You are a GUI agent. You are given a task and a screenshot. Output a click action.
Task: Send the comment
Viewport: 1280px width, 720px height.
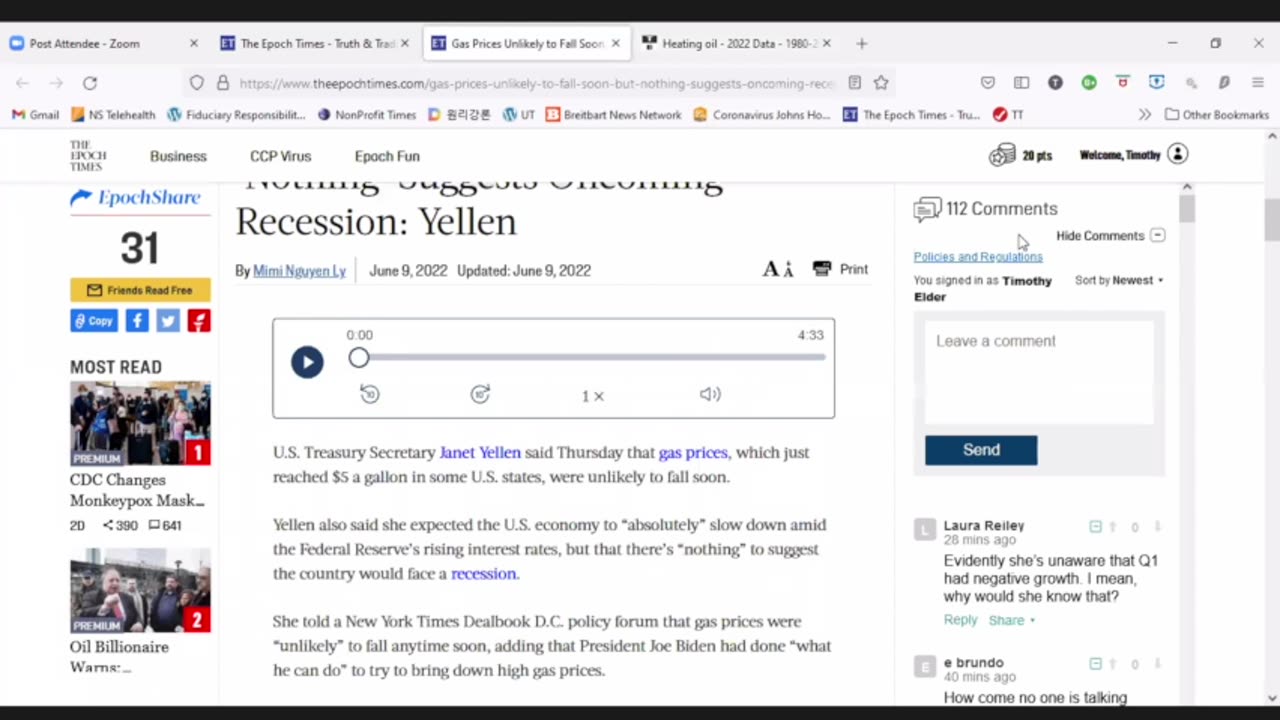point(981,450)
